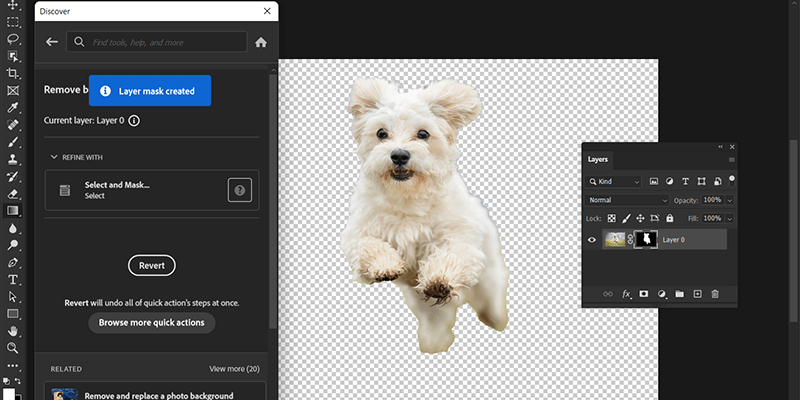This screenshot has width=800, height=400.
Task: Swap foreground and background colors
Action: click(19, 381)
